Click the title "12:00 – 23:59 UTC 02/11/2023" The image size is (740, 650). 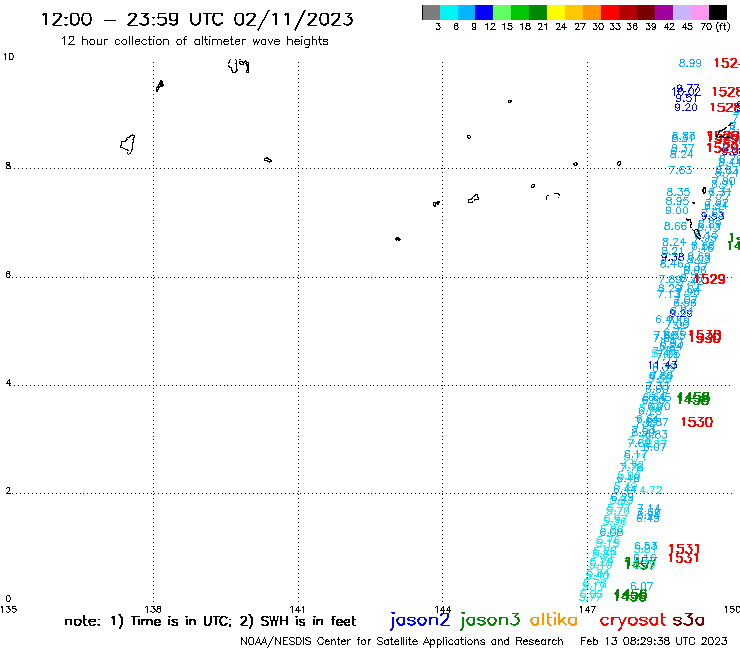(197, 19)
